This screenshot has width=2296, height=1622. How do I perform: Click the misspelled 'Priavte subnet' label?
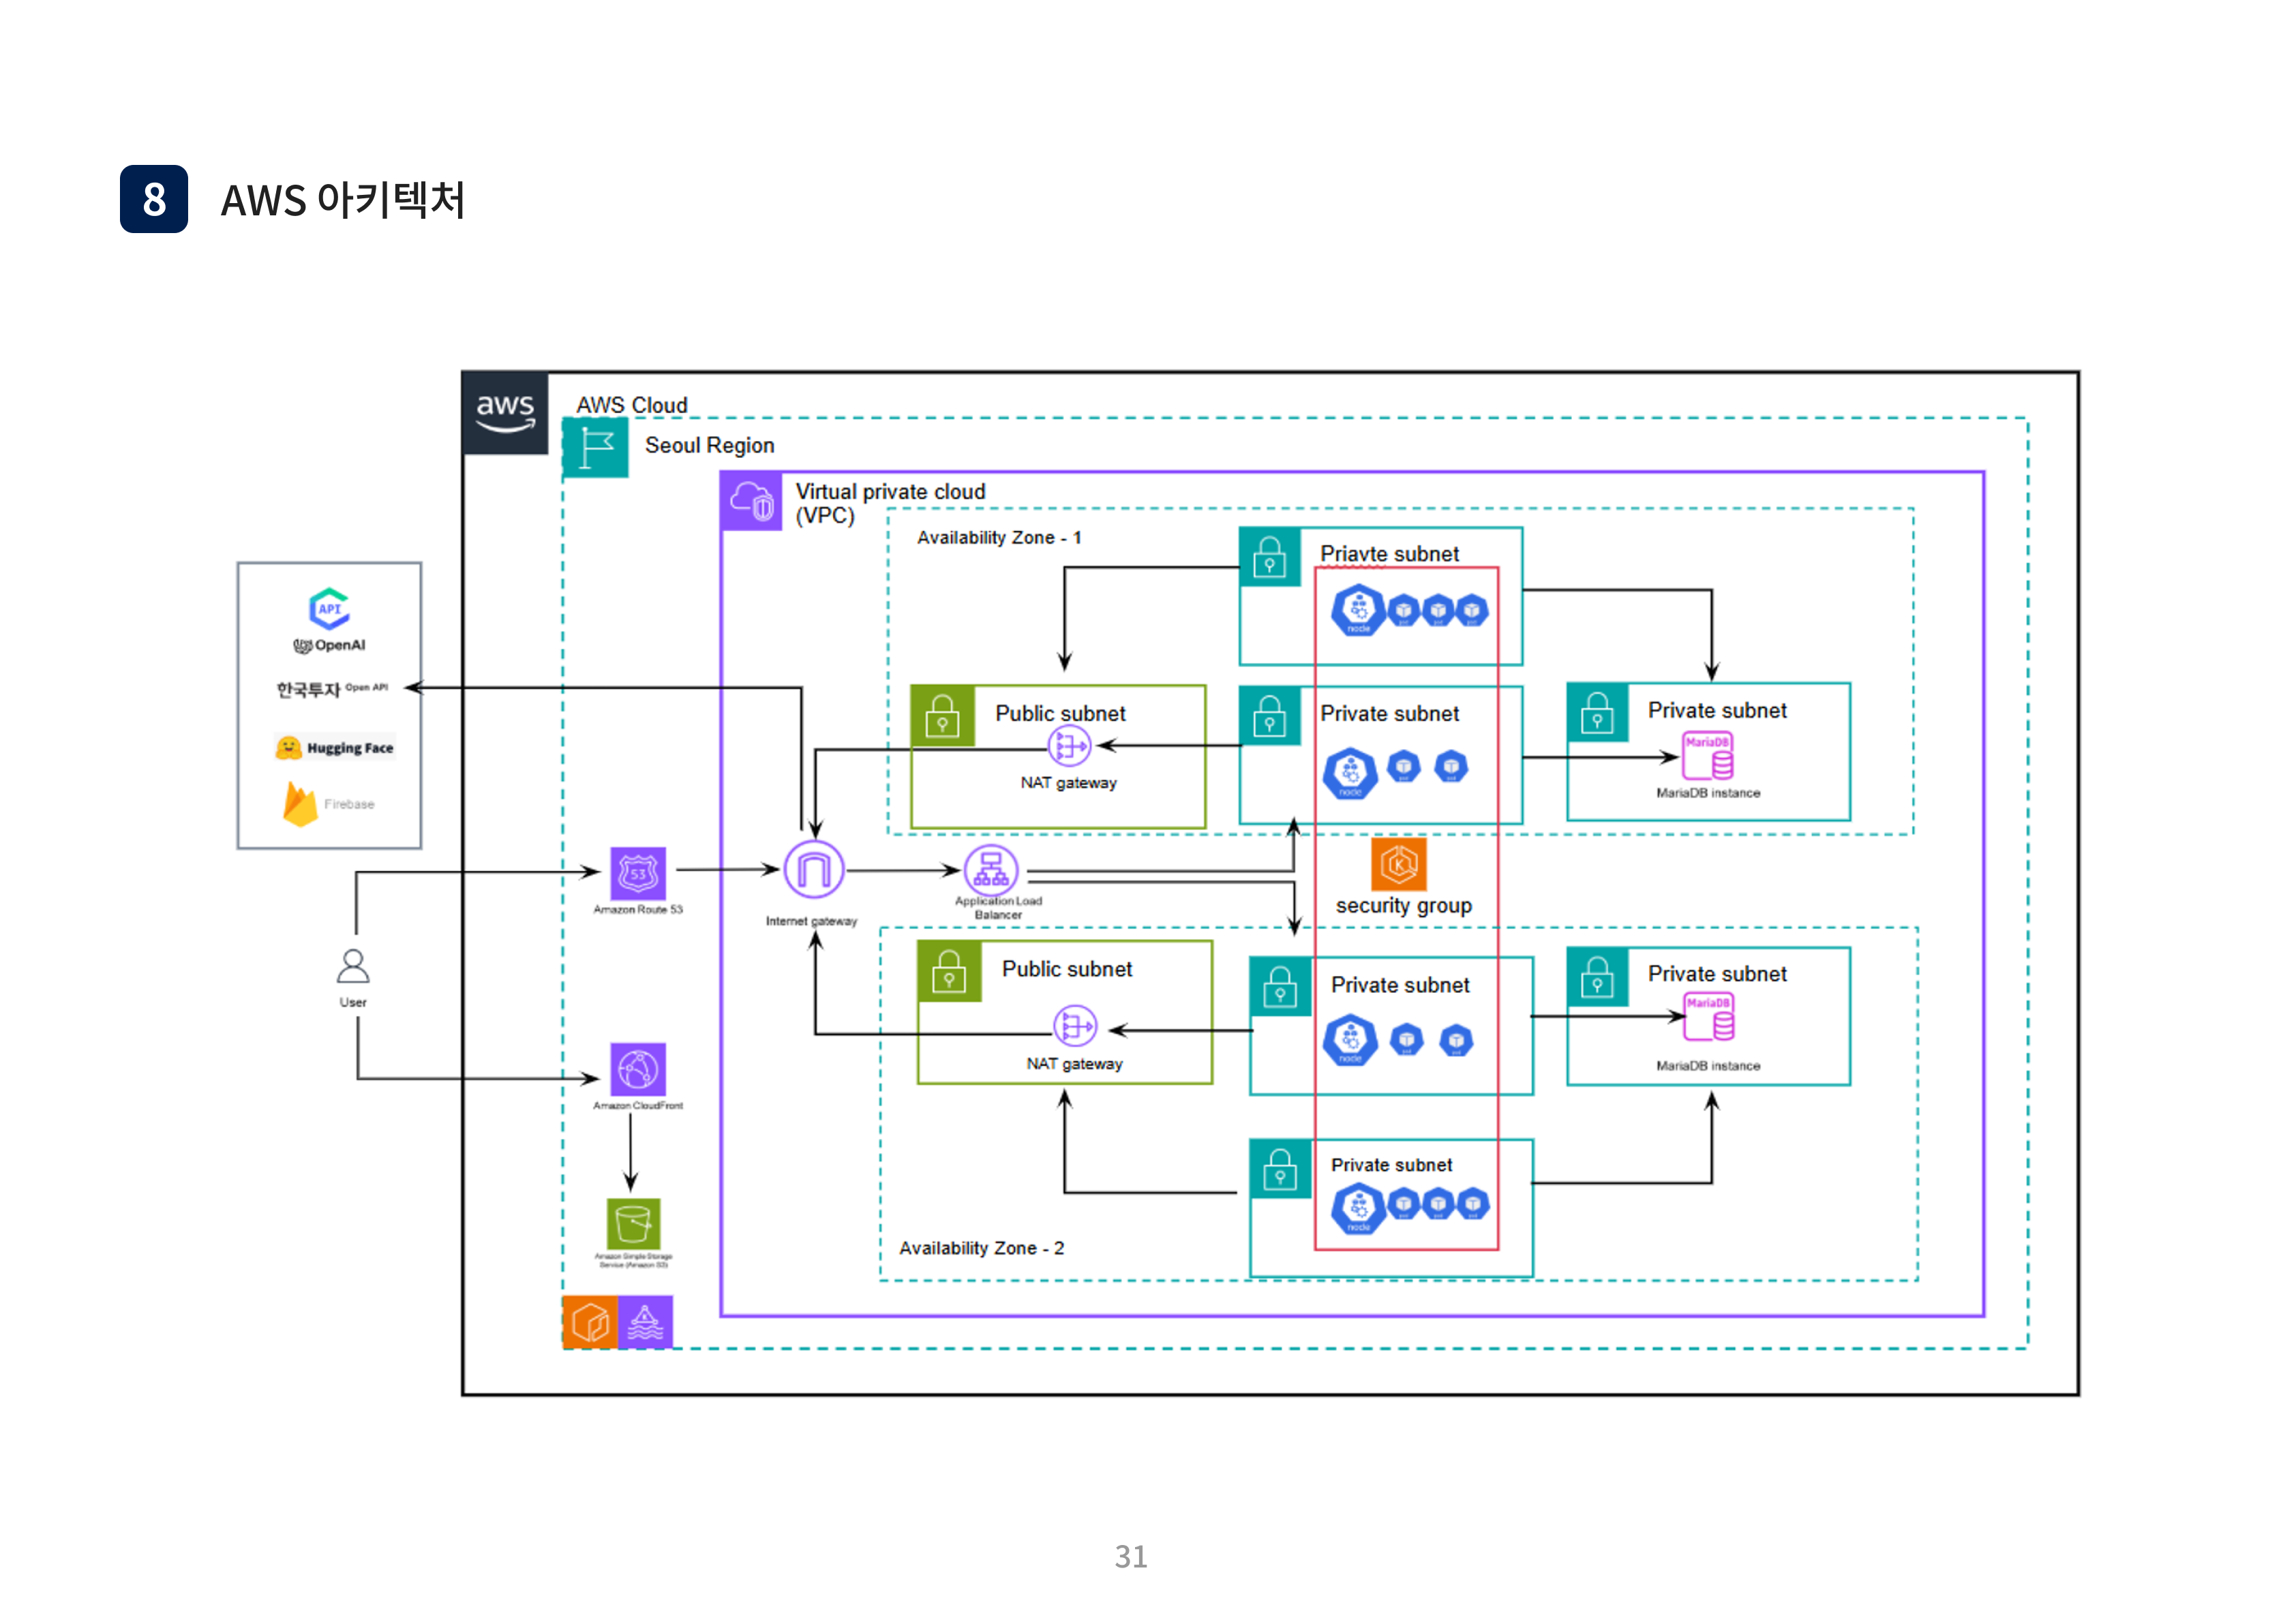pos(1389,554)
